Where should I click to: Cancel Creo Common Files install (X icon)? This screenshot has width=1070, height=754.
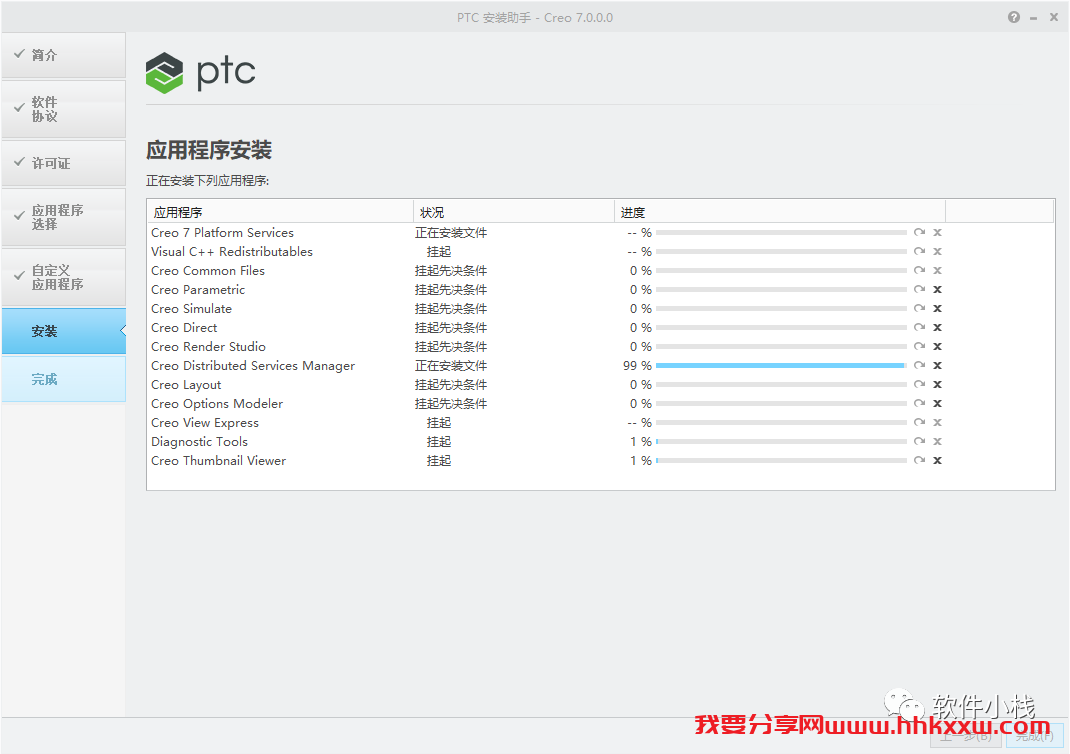pos(938,271)
